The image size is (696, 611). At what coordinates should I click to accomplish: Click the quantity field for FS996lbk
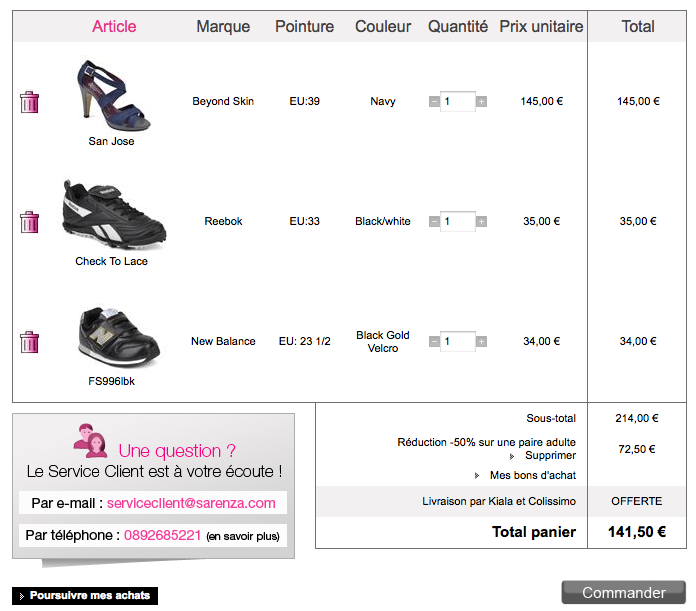pyautogui.click(x=458, y=341)
